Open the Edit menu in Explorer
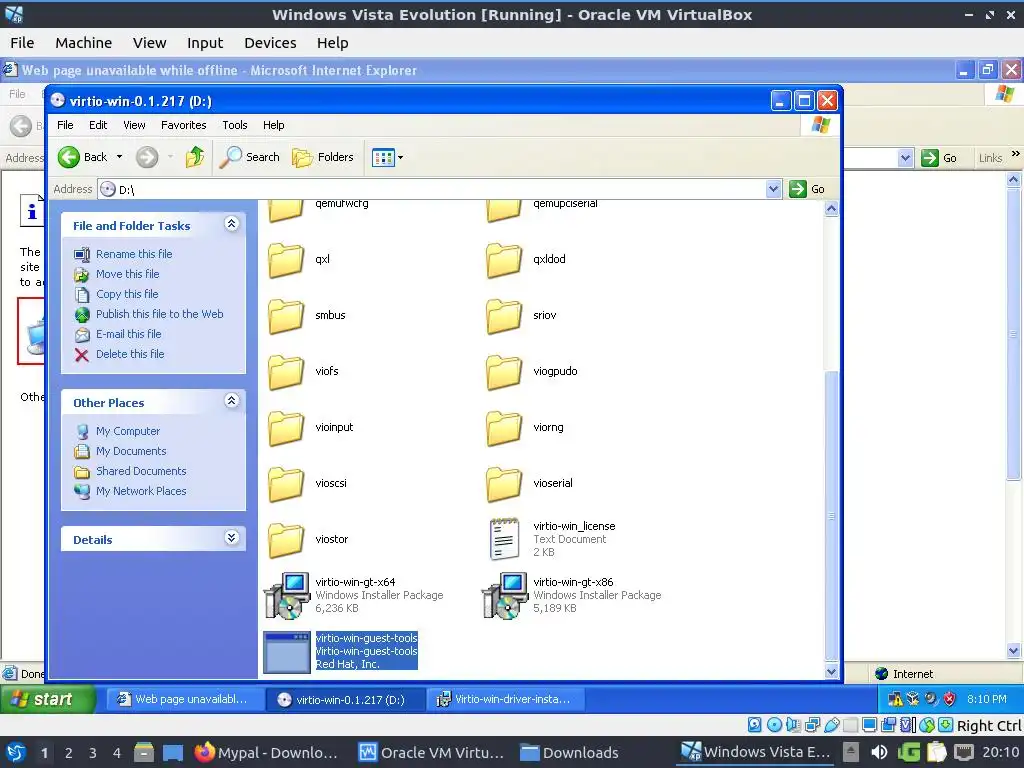Screen dimensions: 1024x768 [98, 125]
